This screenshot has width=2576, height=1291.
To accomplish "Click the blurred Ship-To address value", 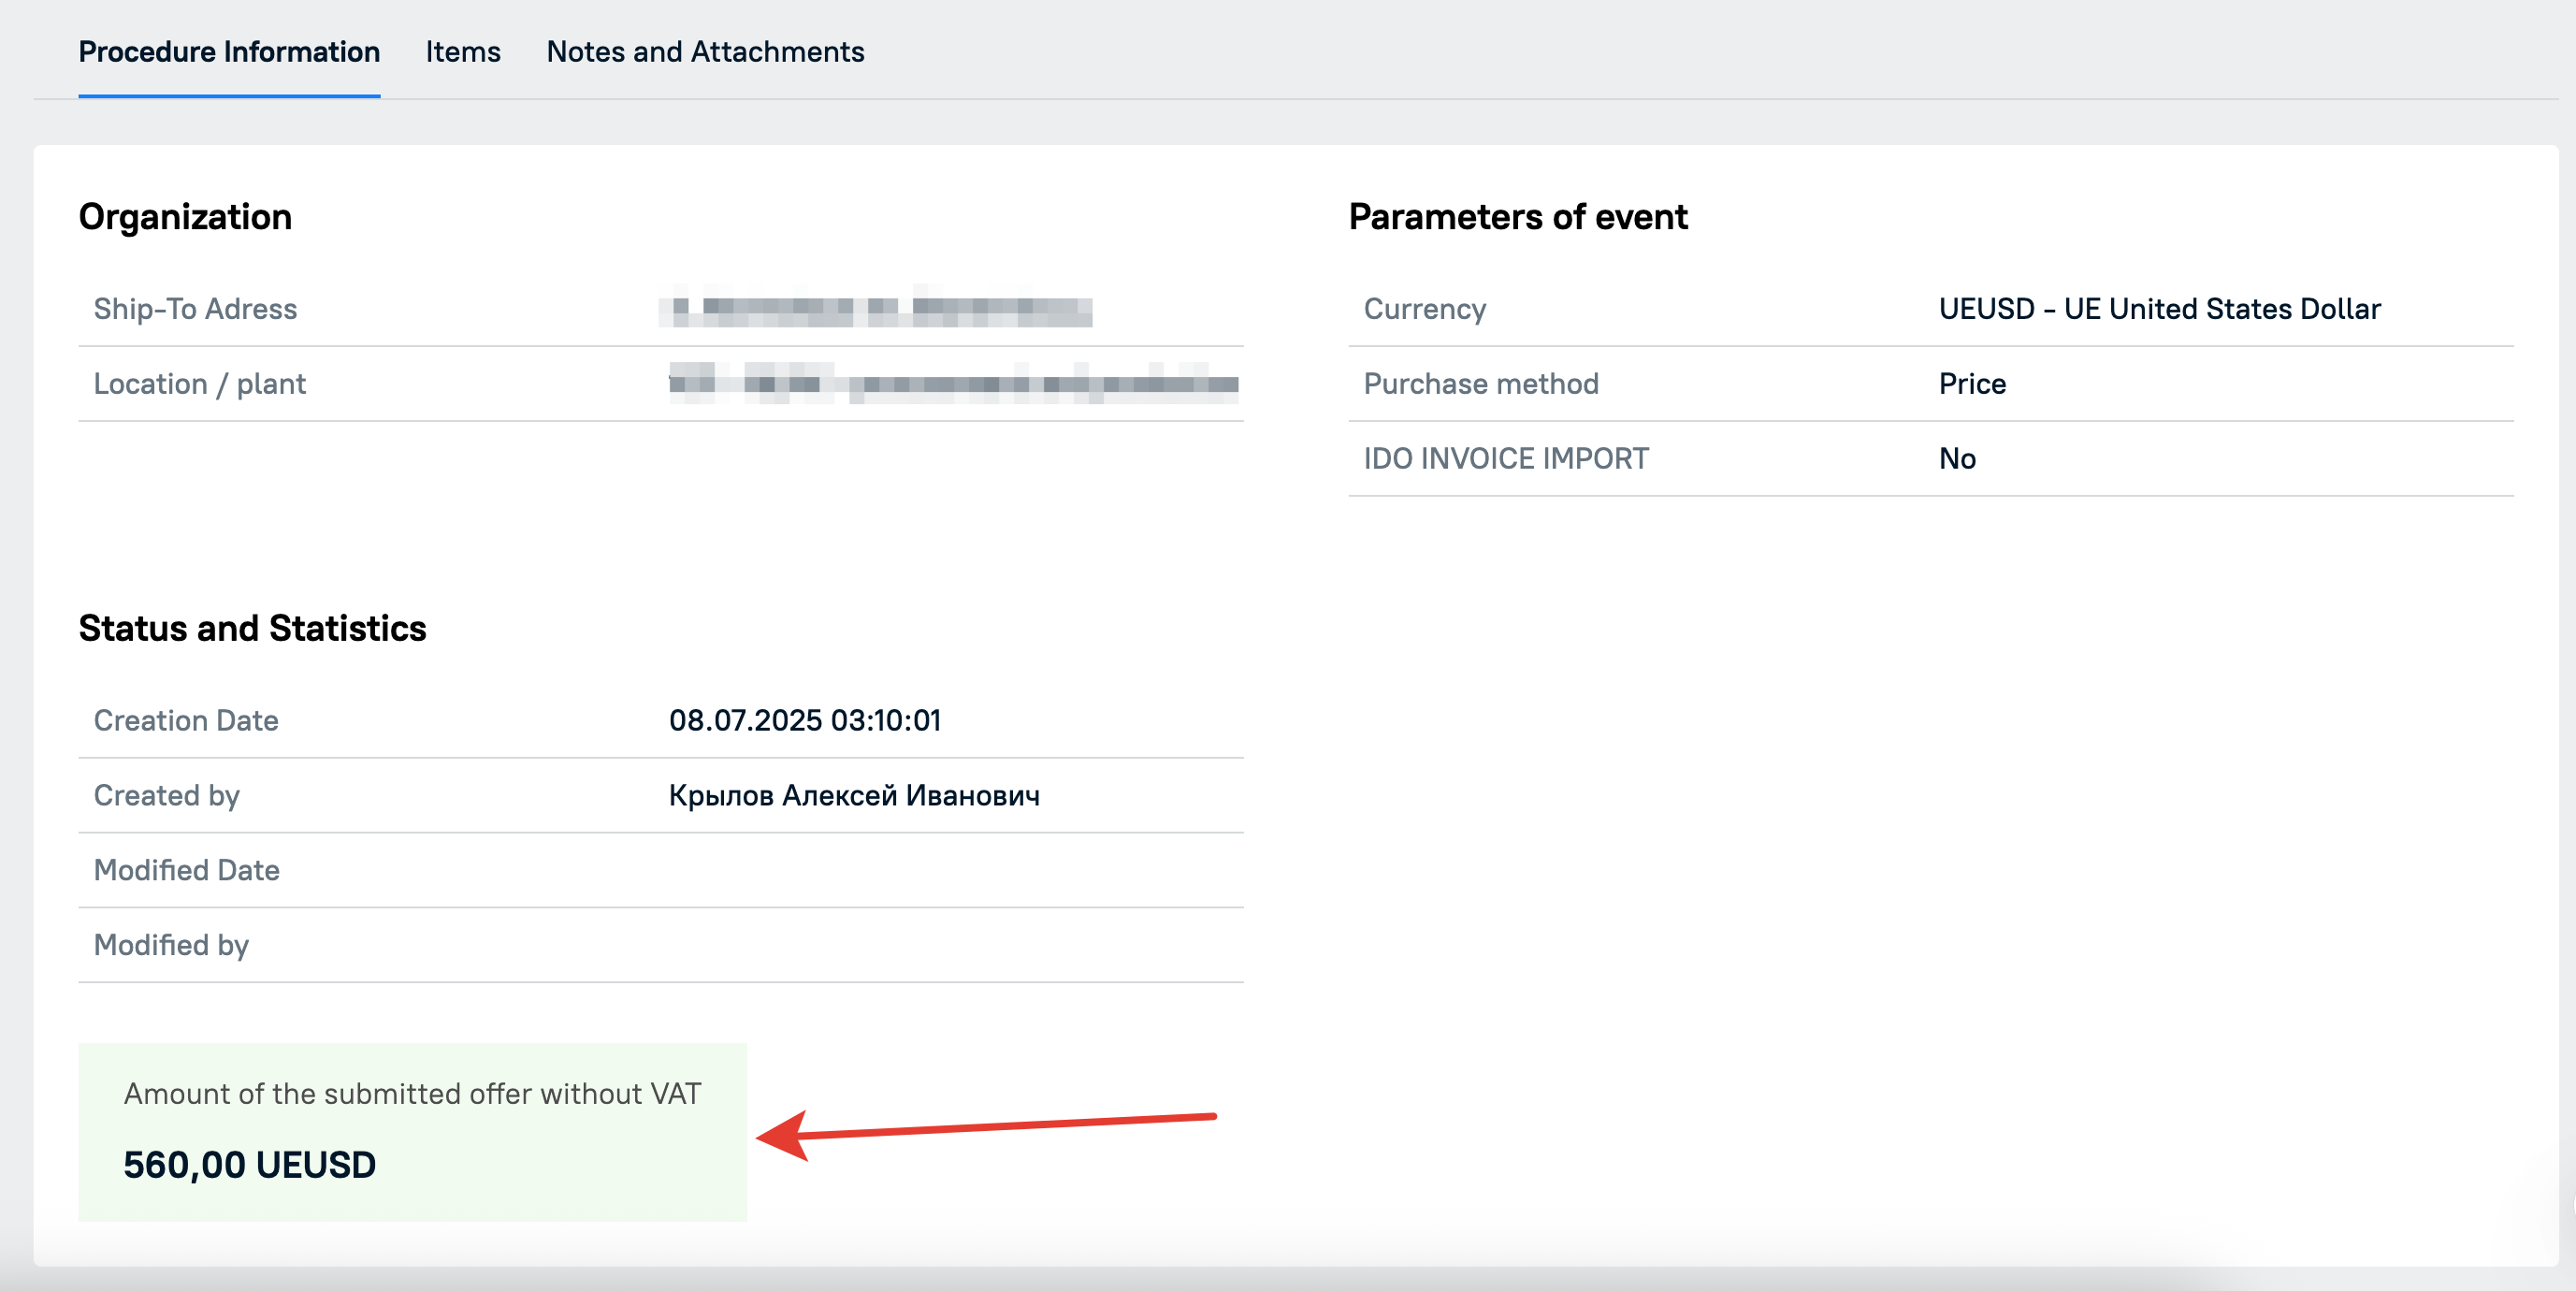I will (x=876, y=309).
